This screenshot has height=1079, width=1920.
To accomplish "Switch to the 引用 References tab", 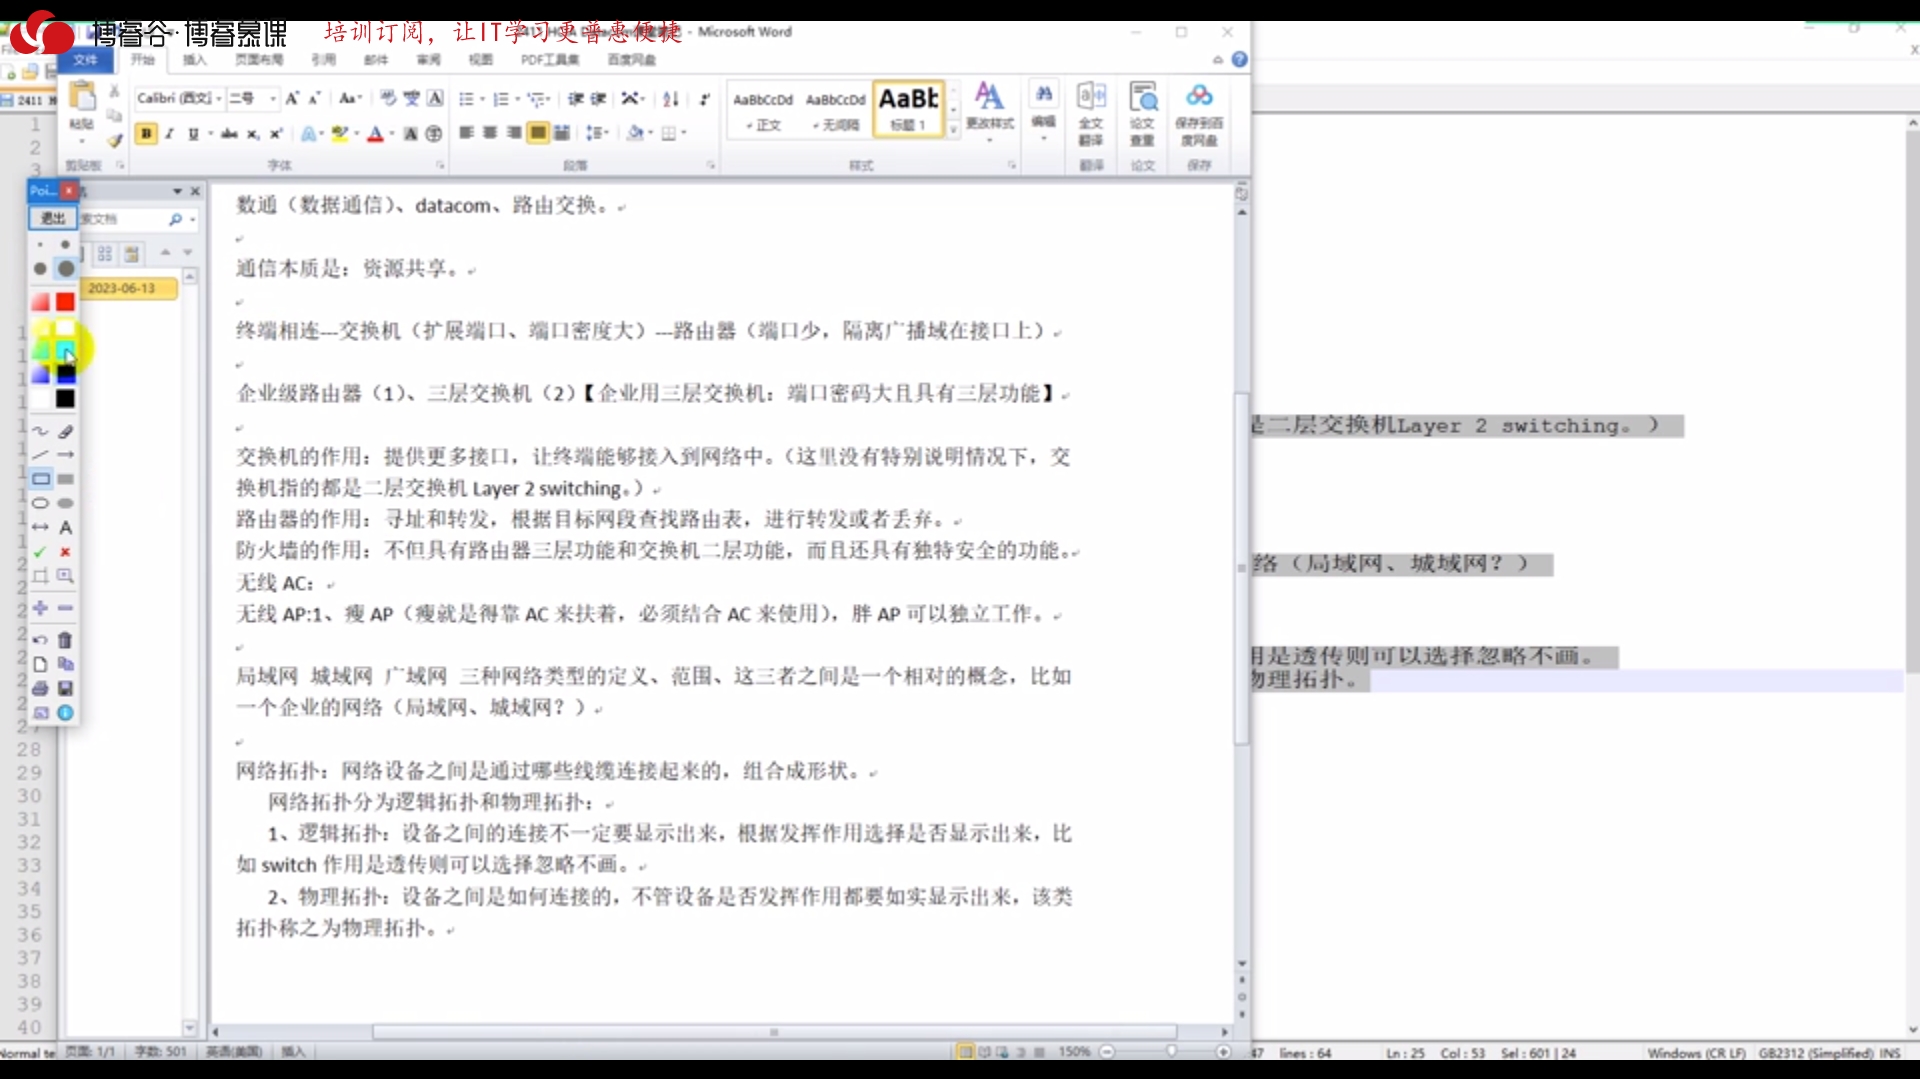I will coord(323,60).
